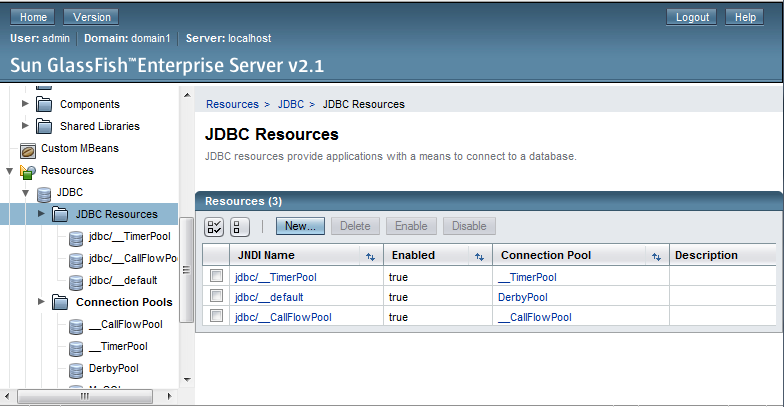Viewport: 784px width, 407px height.
Task: Expand the Components tree node
Action: point(25,104)
